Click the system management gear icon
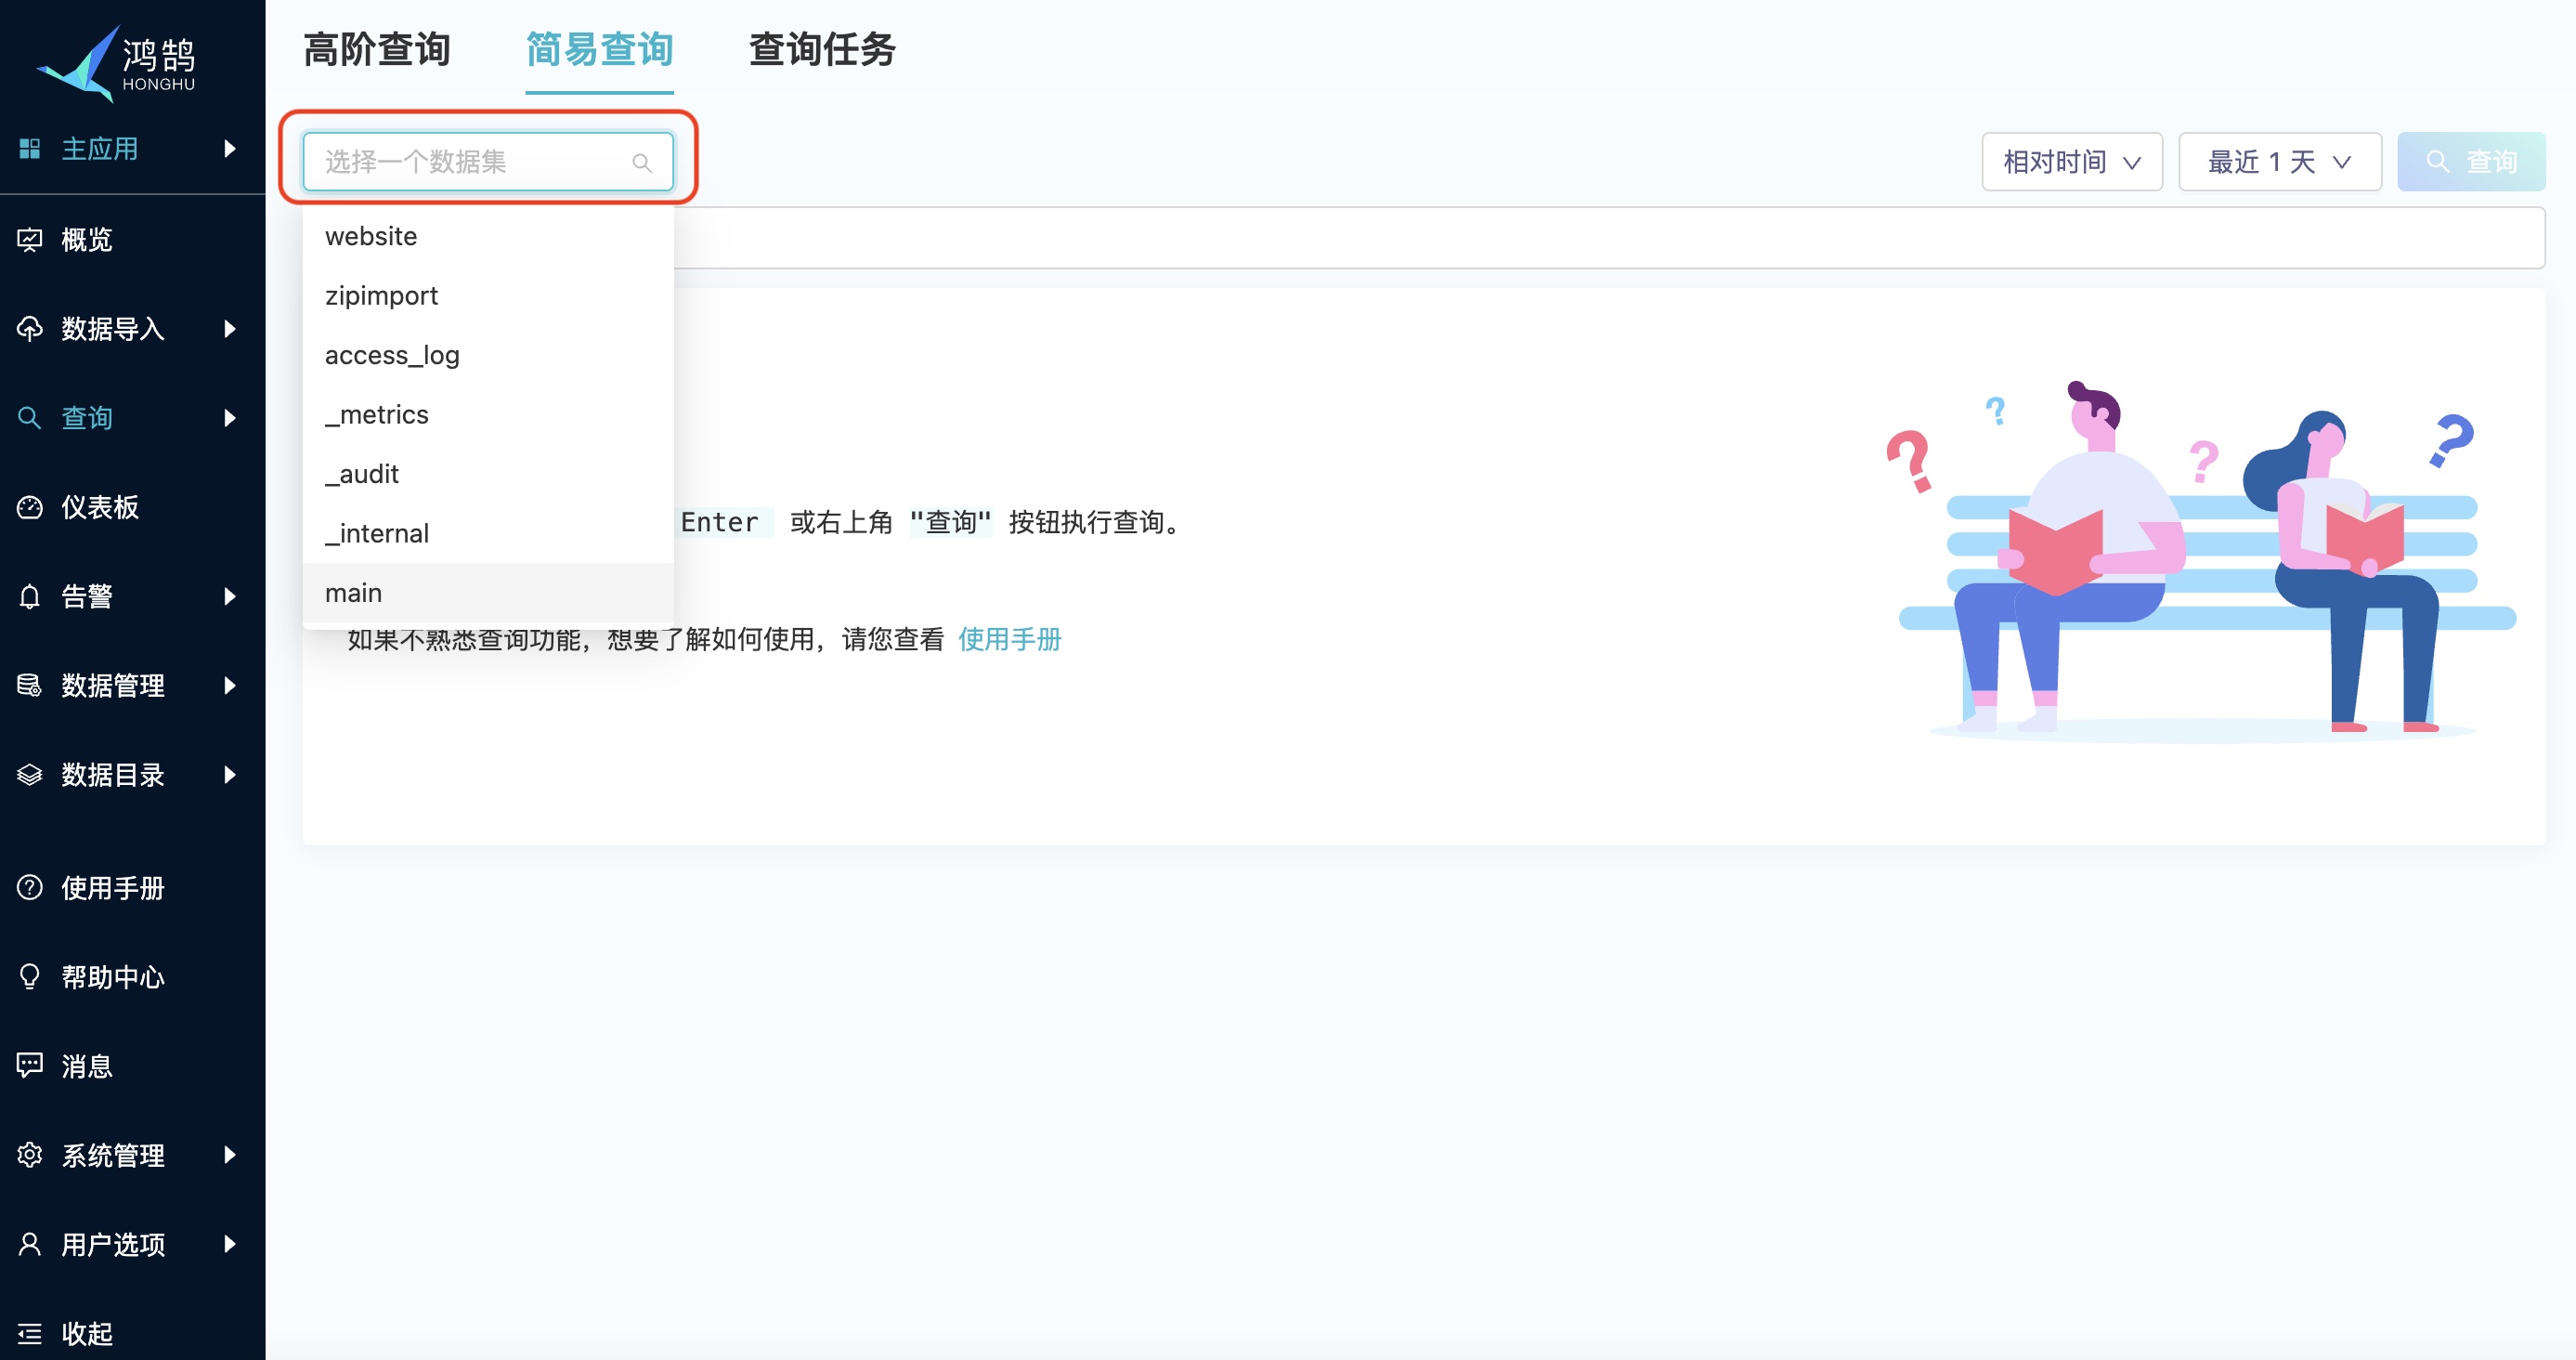The image size is (2576, 1360). click(x=30, y=1155)
